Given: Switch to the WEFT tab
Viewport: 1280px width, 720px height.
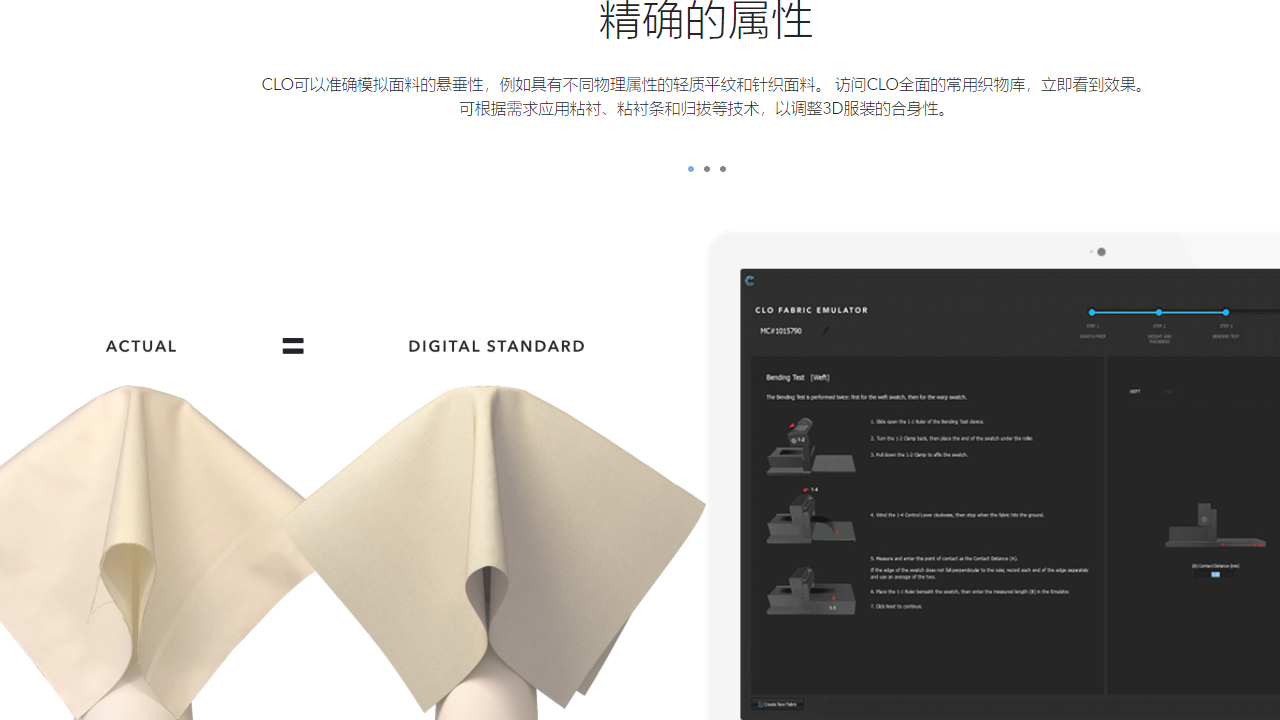Looking at the screenshot, I should 1134,391.
